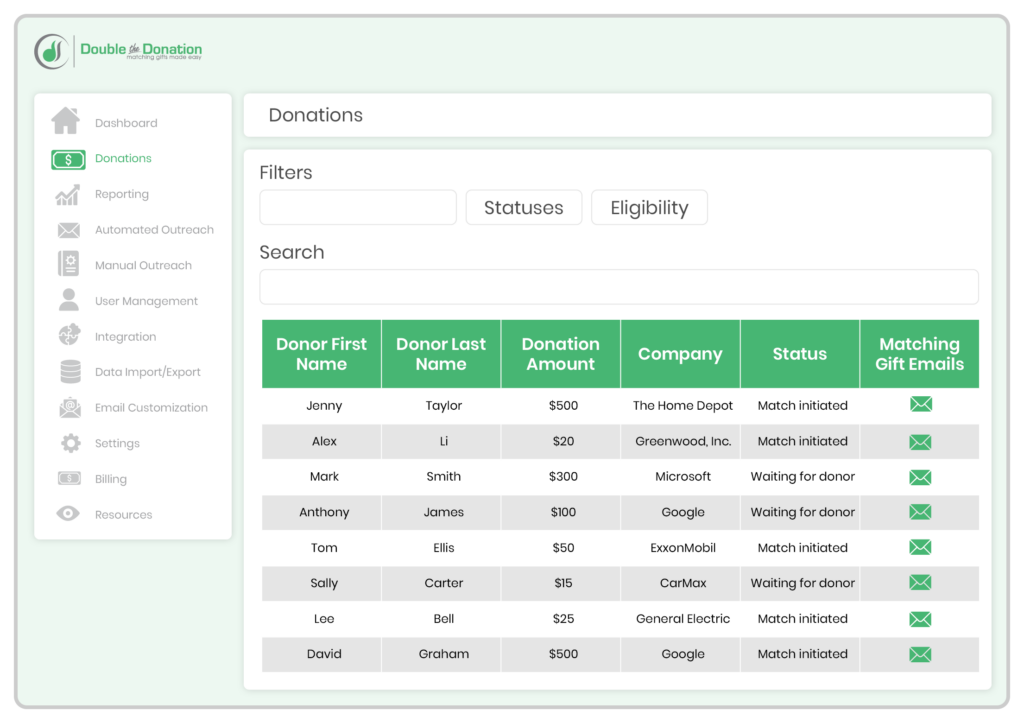Image resolution: width=1024 pixels, height=723 pixels.
Task: Click the Double the Donation logo
Action: coord(118,51)
